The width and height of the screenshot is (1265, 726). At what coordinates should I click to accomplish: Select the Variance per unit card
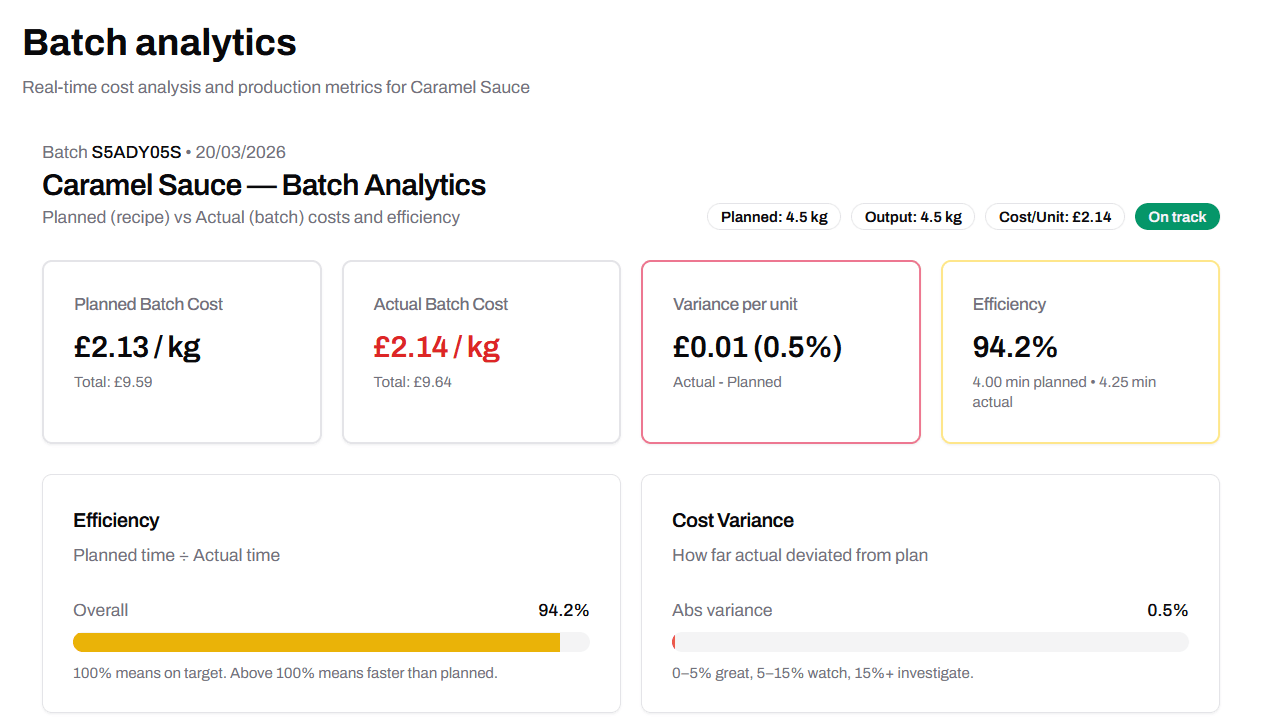(x=781, y=351)
